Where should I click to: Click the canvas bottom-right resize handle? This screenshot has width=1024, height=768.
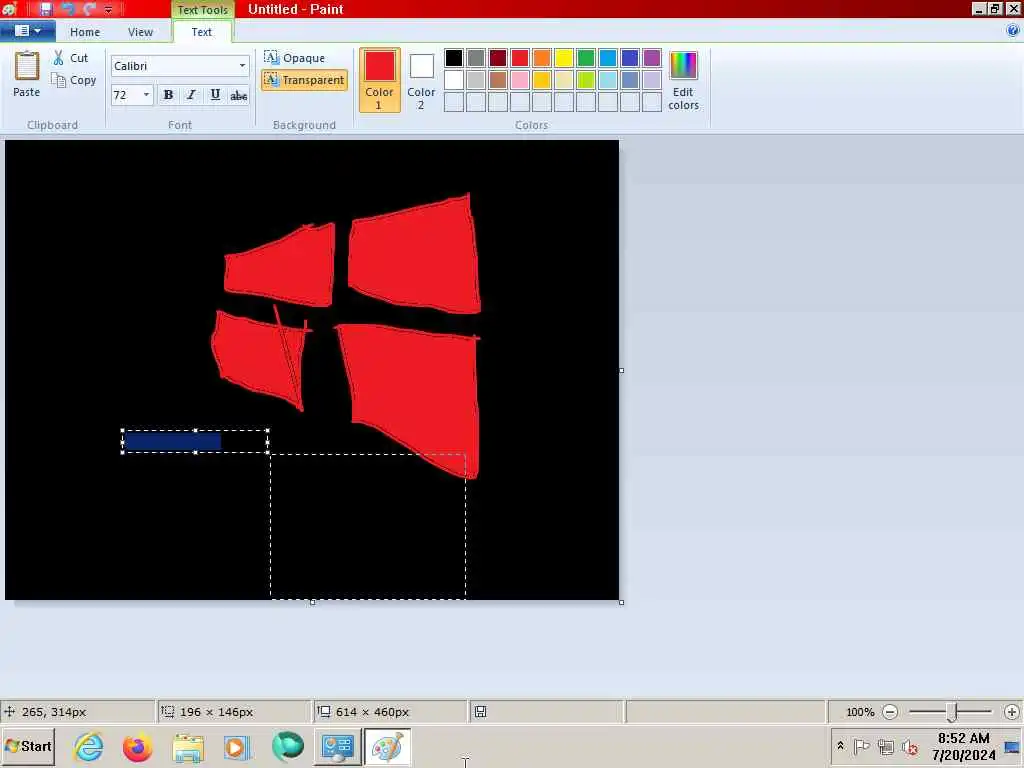[x=621, y=602]
